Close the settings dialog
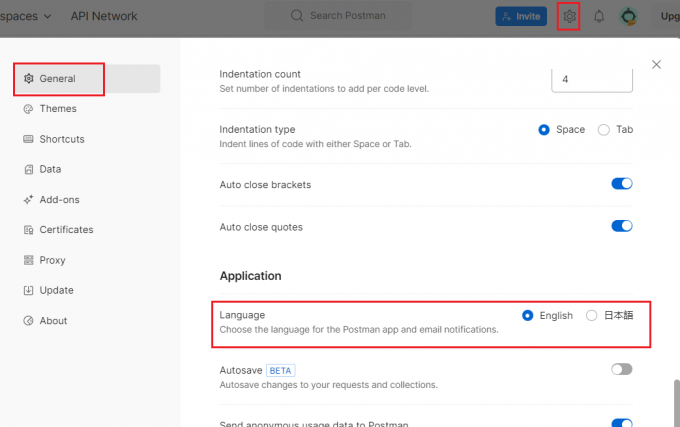 tap(656, 65)
